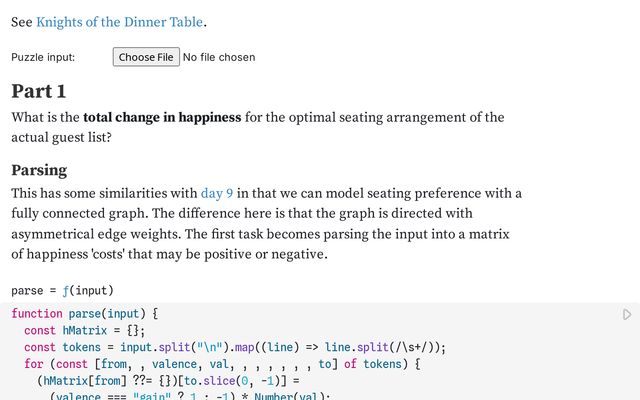Screen dimensions: 640x400
Task: Follow the day 9 link
Action: coord(217,193)
